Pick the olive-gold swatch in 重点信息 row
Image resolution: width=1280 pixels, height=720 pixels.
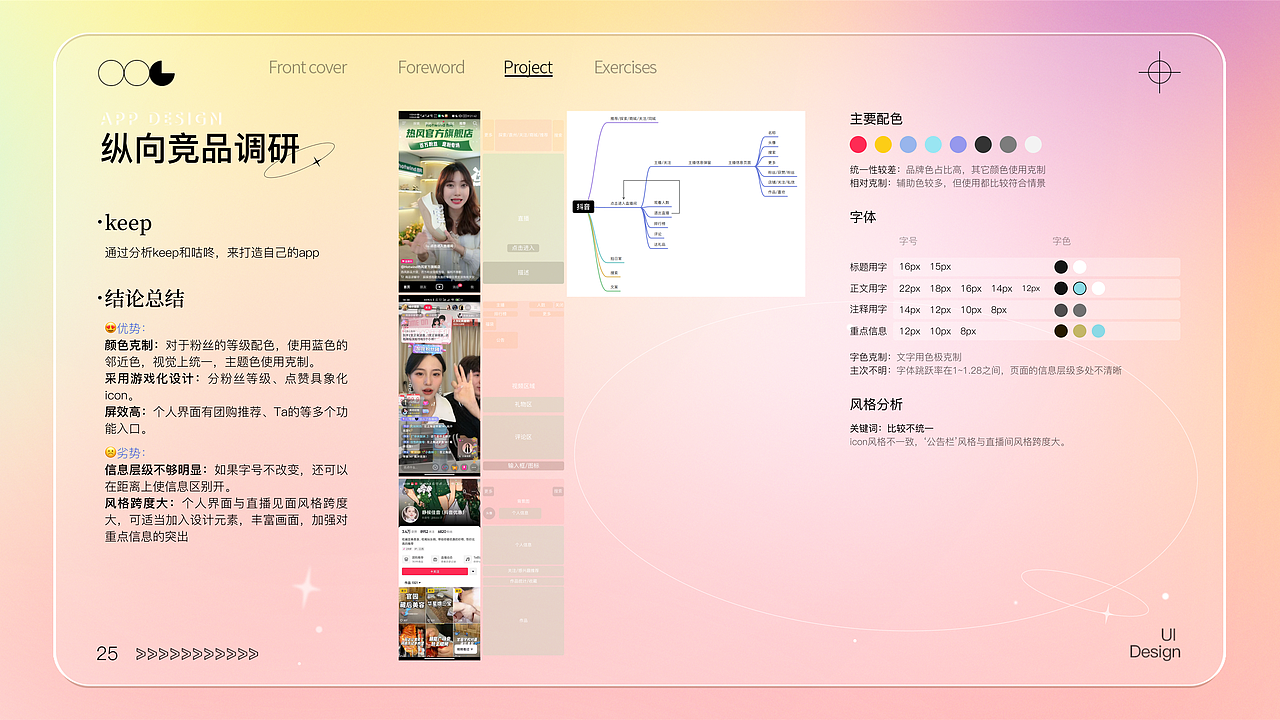click(1079, 331)
